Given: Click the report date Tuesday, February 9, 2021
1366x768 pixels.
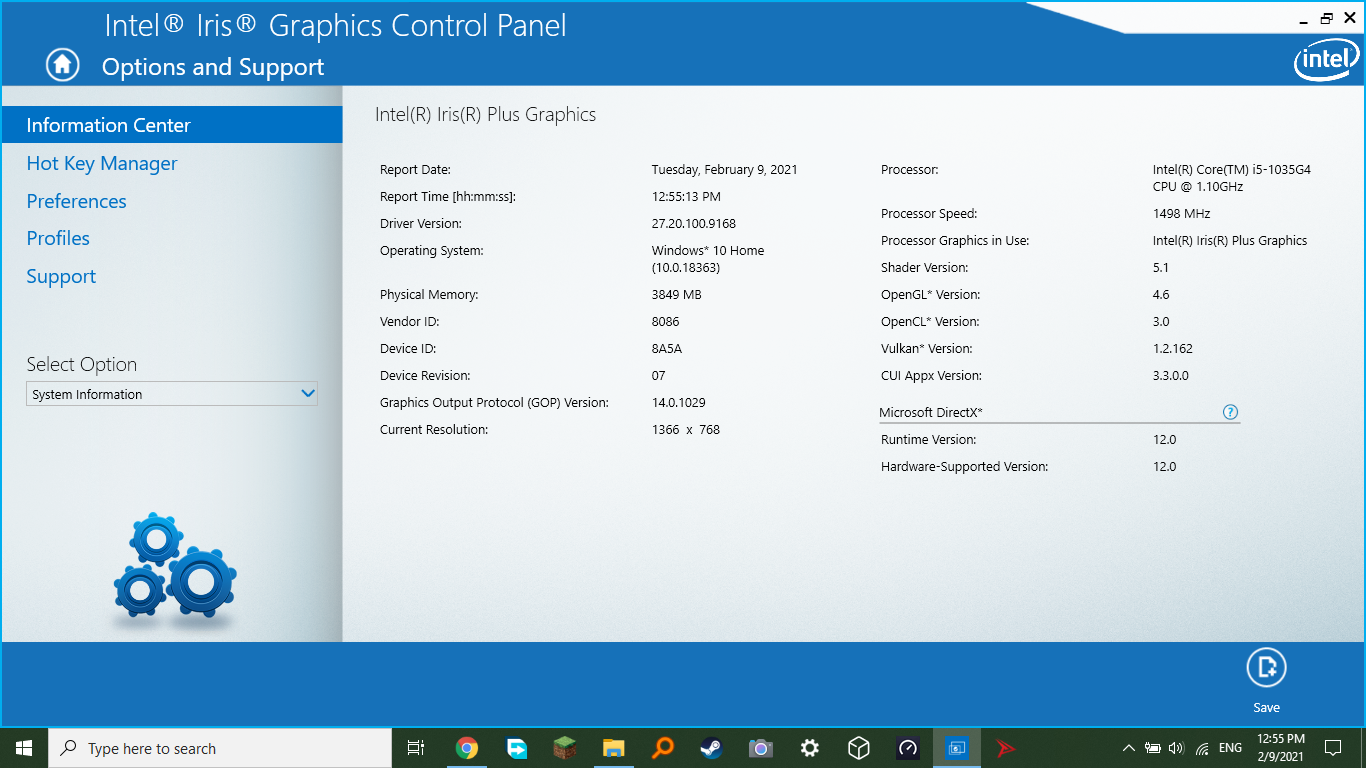Looking at the screenshot, I should click(x=725, y=170).
